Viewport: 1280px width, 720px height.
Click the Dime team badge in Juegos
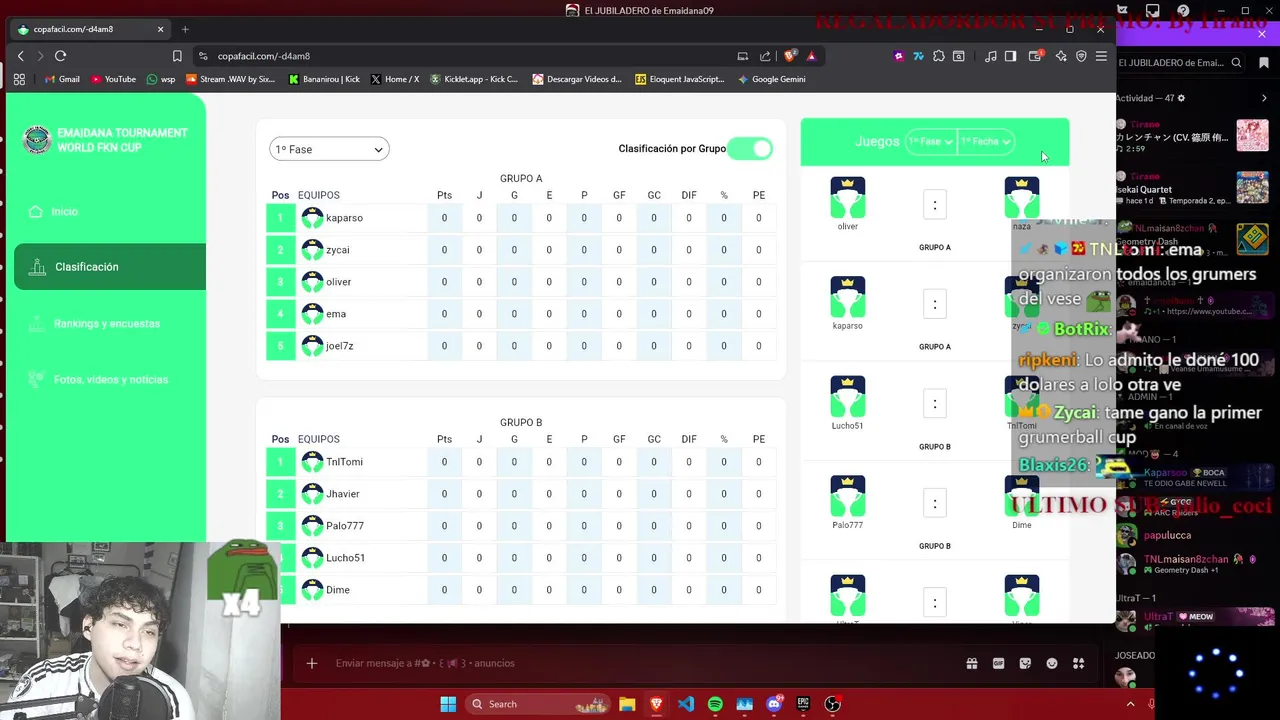1022,497
